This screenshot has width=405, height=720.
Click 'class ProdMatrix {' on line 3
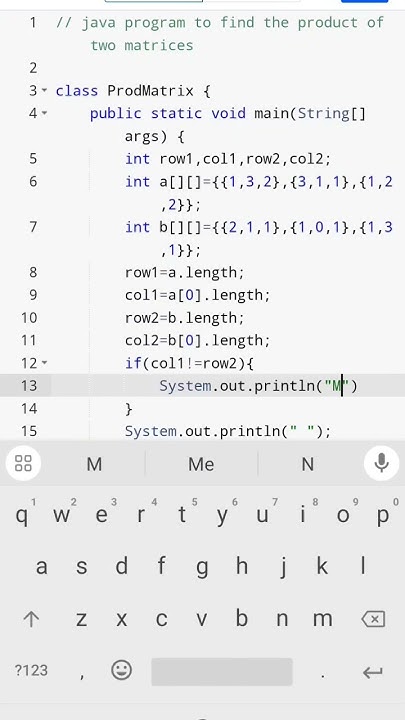pyautogui.click(x=133, y=90)
